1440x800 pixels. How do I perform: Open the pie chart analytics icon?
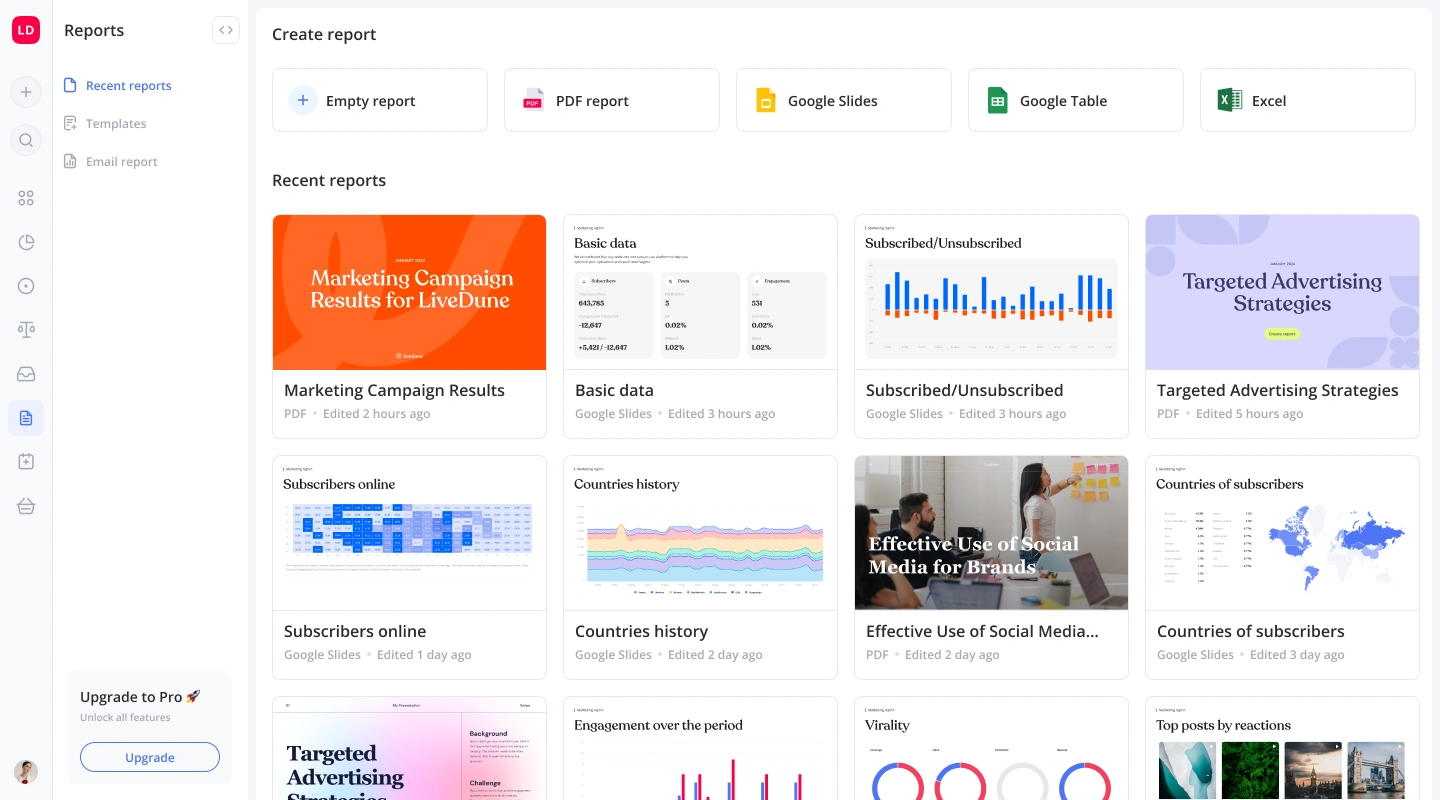pos(26,242)
